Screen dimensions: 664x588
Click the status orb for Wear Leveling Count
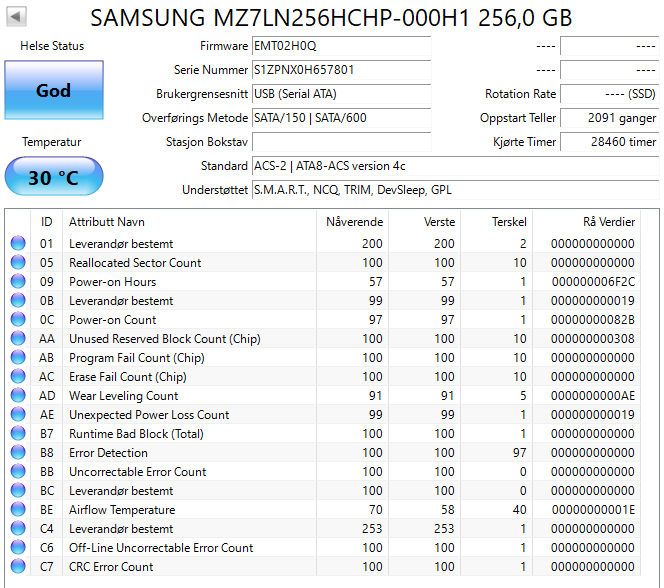click(18, 395)
